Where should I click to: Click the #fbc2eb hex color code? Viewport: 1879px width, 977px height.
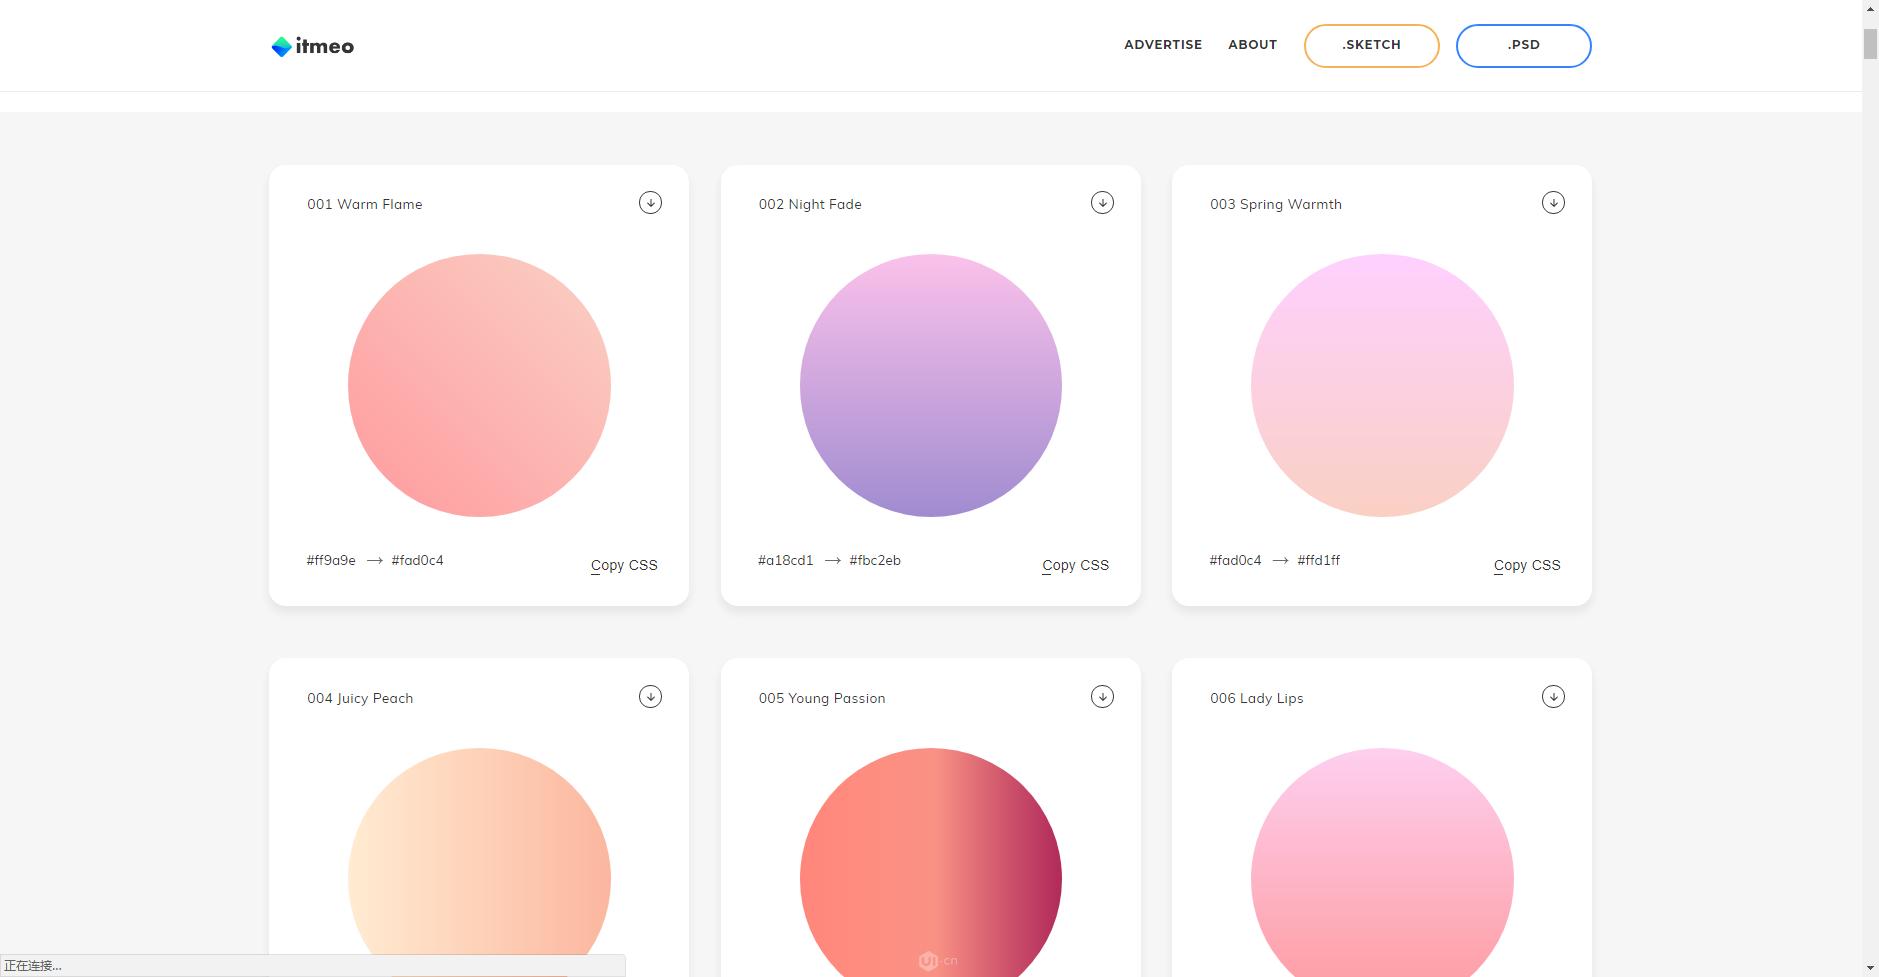pos(875,561)
